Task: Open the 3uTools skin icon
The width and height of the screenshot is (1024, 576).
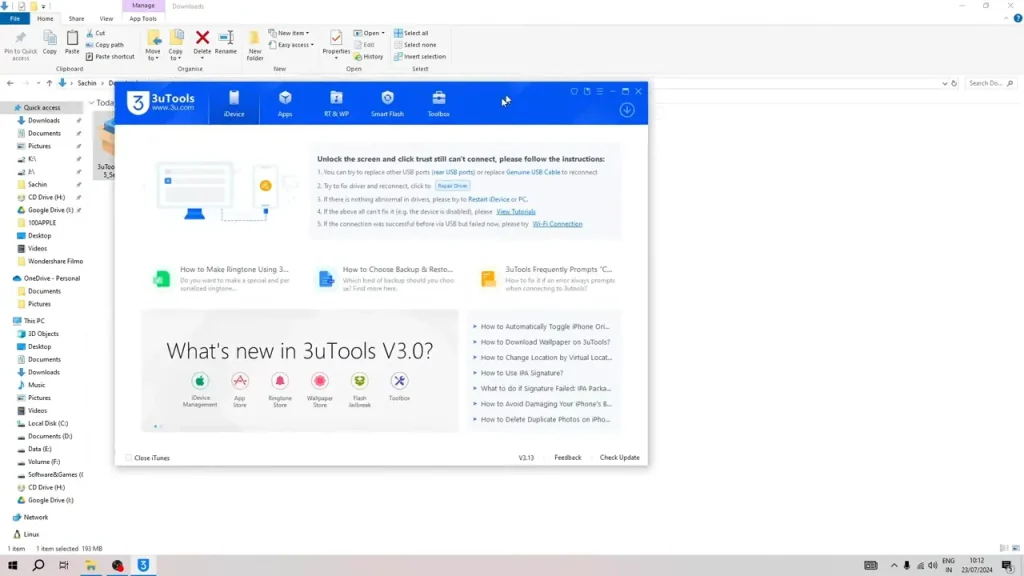Action: 574,91
